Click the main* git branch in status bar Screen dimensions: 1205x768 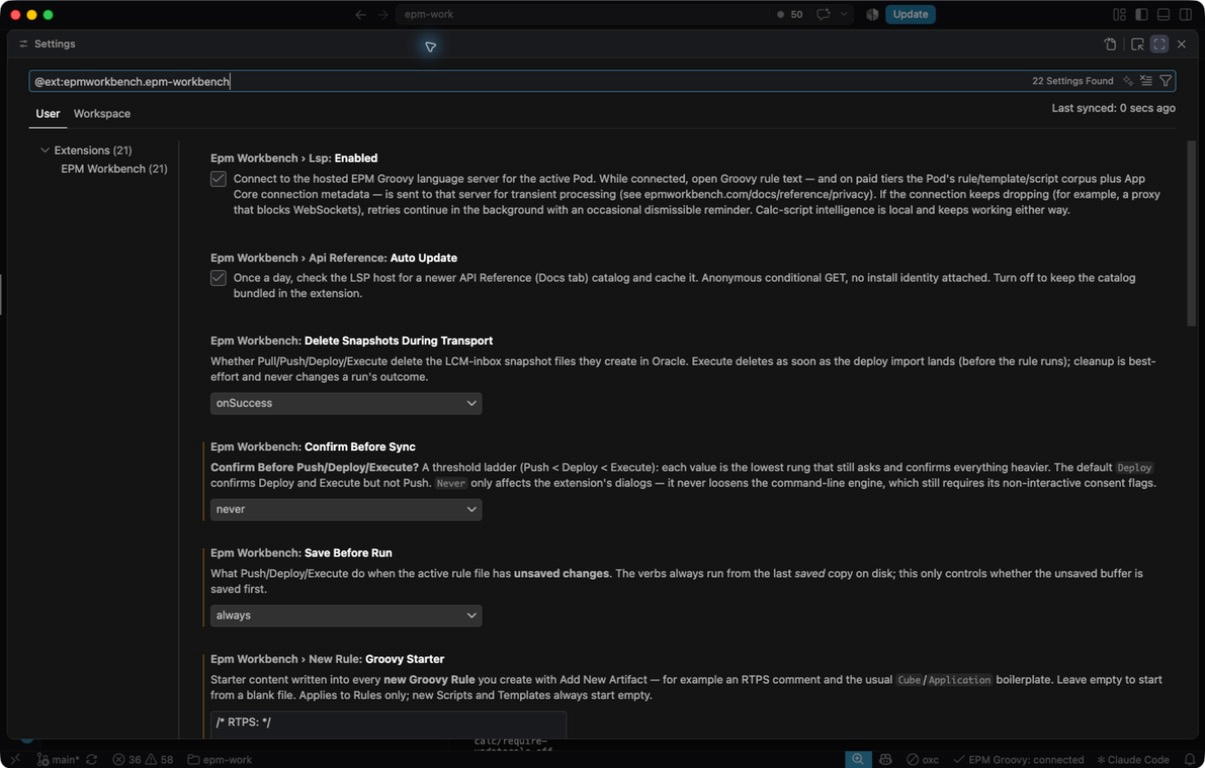click(x=58, y=760)
